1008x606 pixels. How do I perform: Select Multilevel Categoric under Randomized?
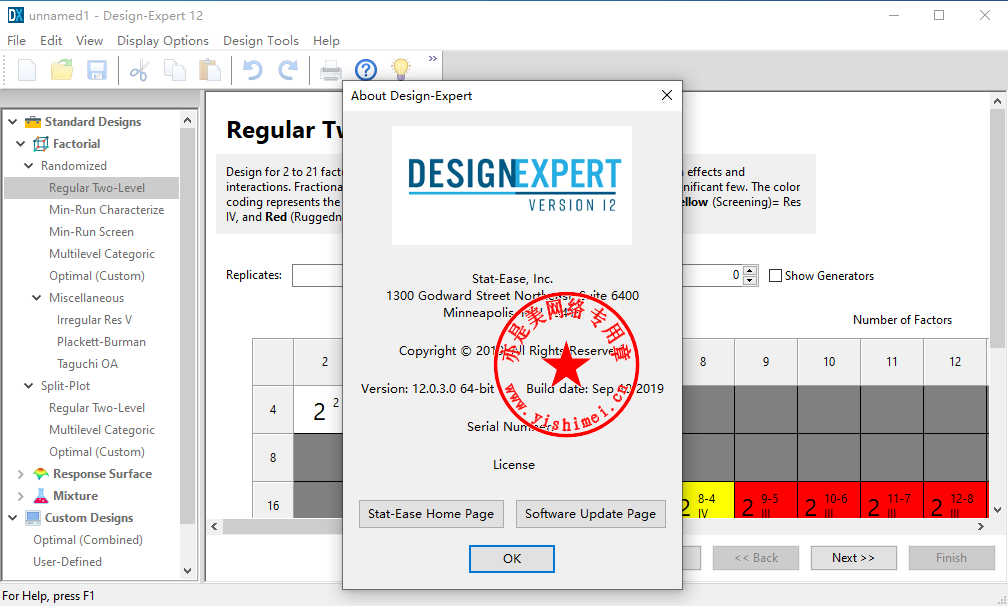pyautogui.click(x=102, y=254)
